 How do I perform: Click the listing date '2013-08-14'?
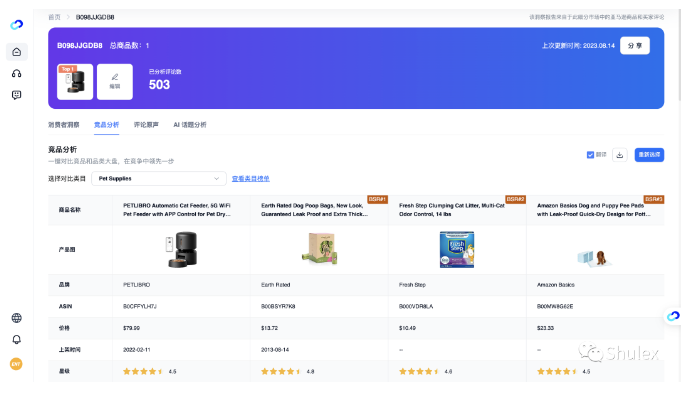(275, 350)
